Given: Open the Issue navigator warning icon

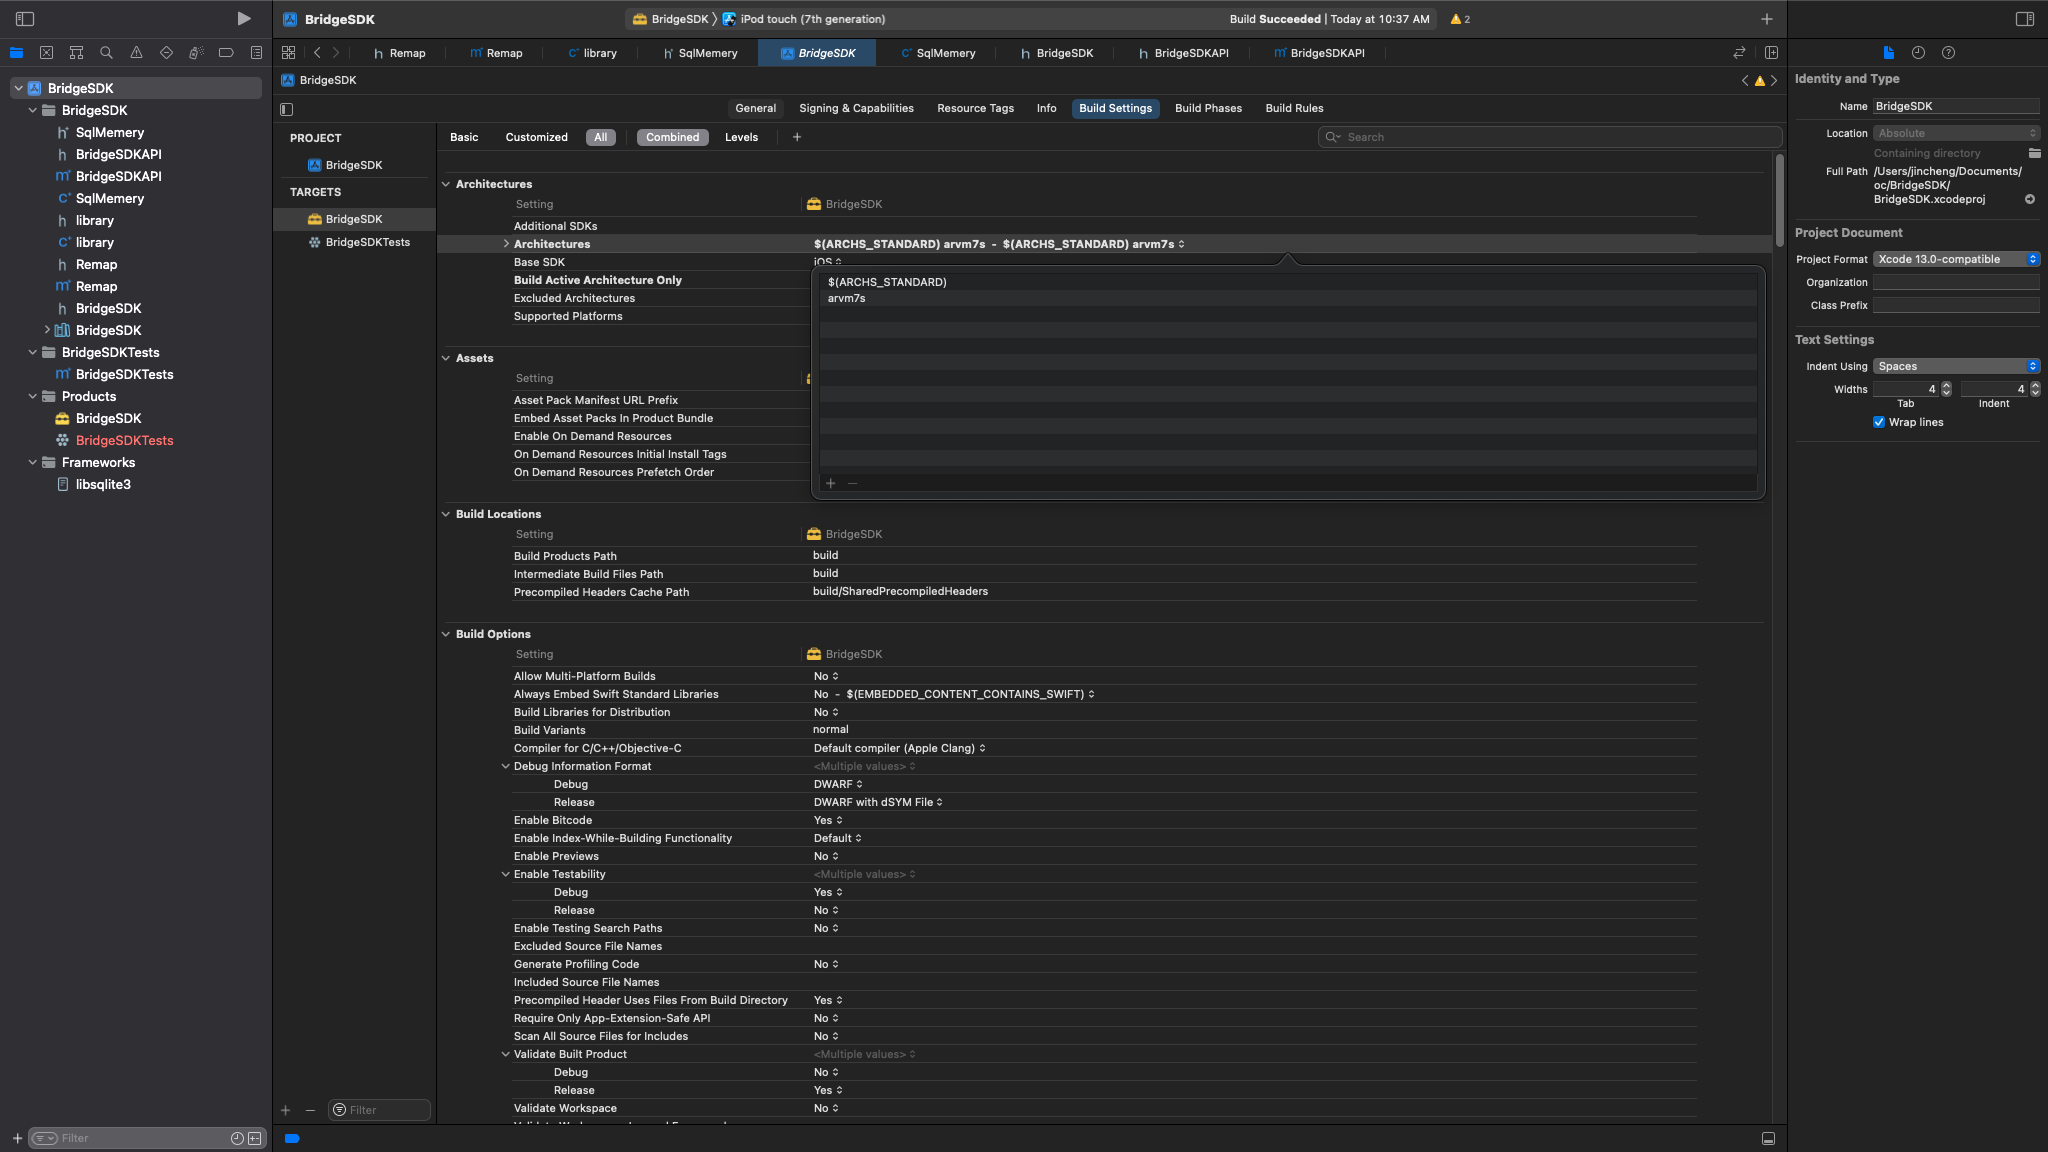Looking at the screenshot, I should click(136, 53).
